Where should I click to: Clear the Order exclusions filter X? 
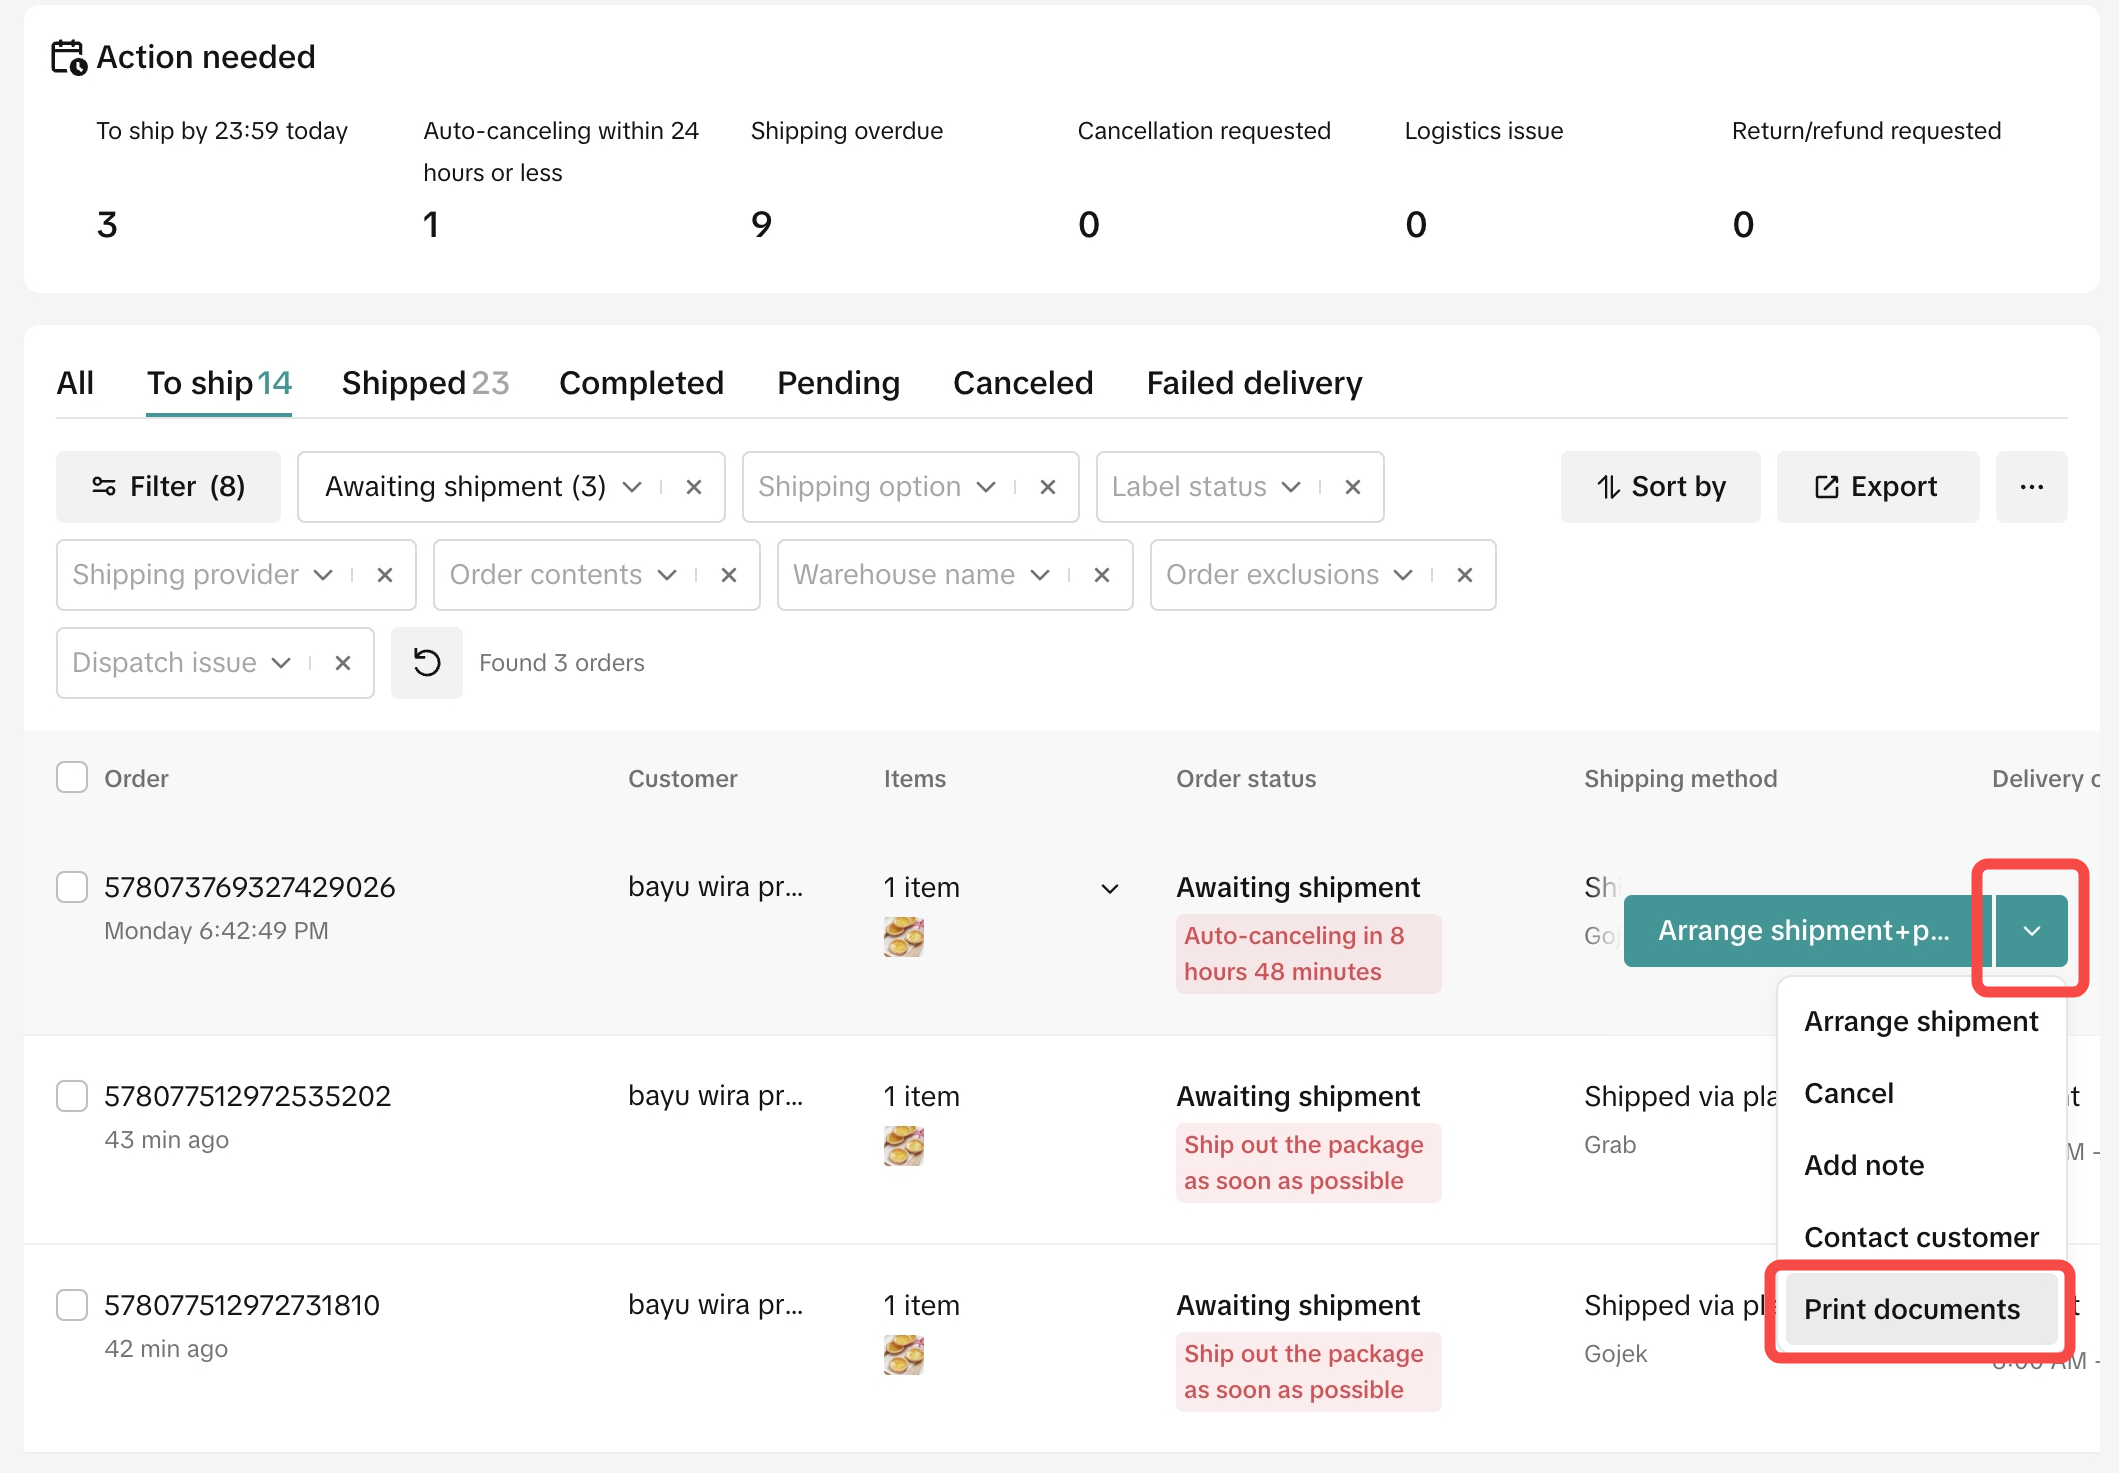tap(1465, 575)
